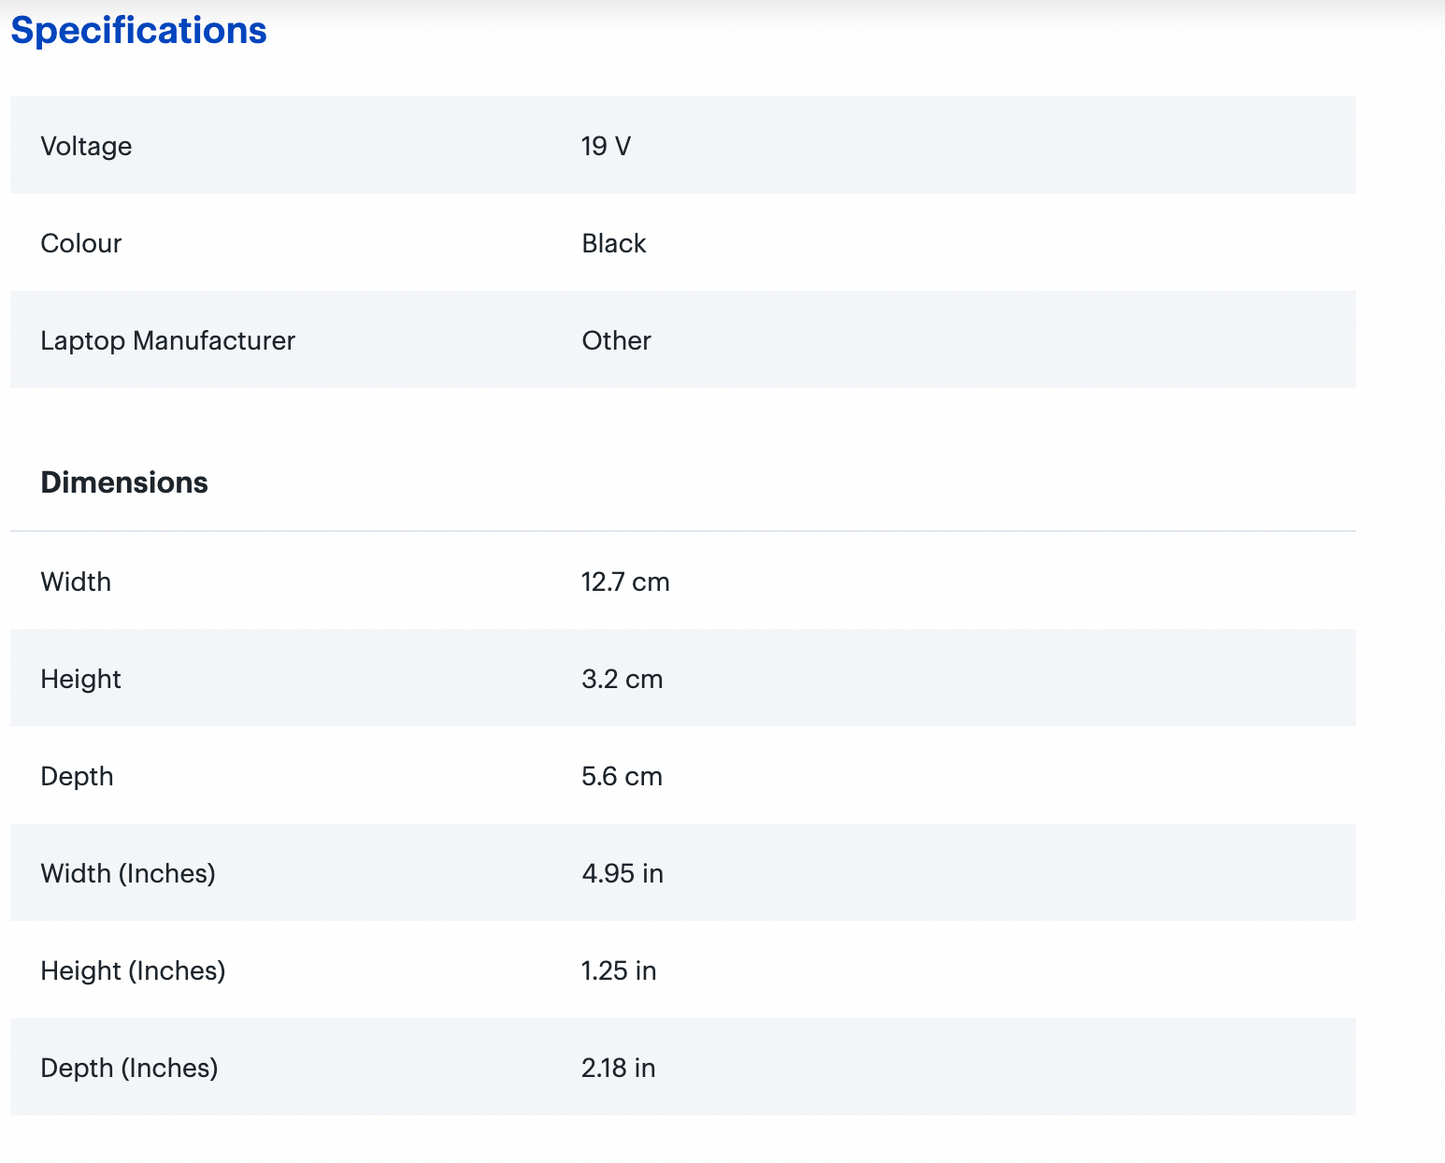Click the 4.95 in value
The image size is (1445, 1163).
pos(622,873)
